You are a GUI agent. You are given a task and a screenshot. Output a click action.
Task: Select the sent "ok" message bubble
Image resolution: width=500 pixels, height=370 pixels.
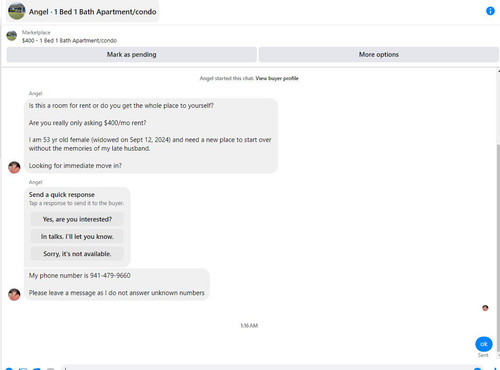484,344
